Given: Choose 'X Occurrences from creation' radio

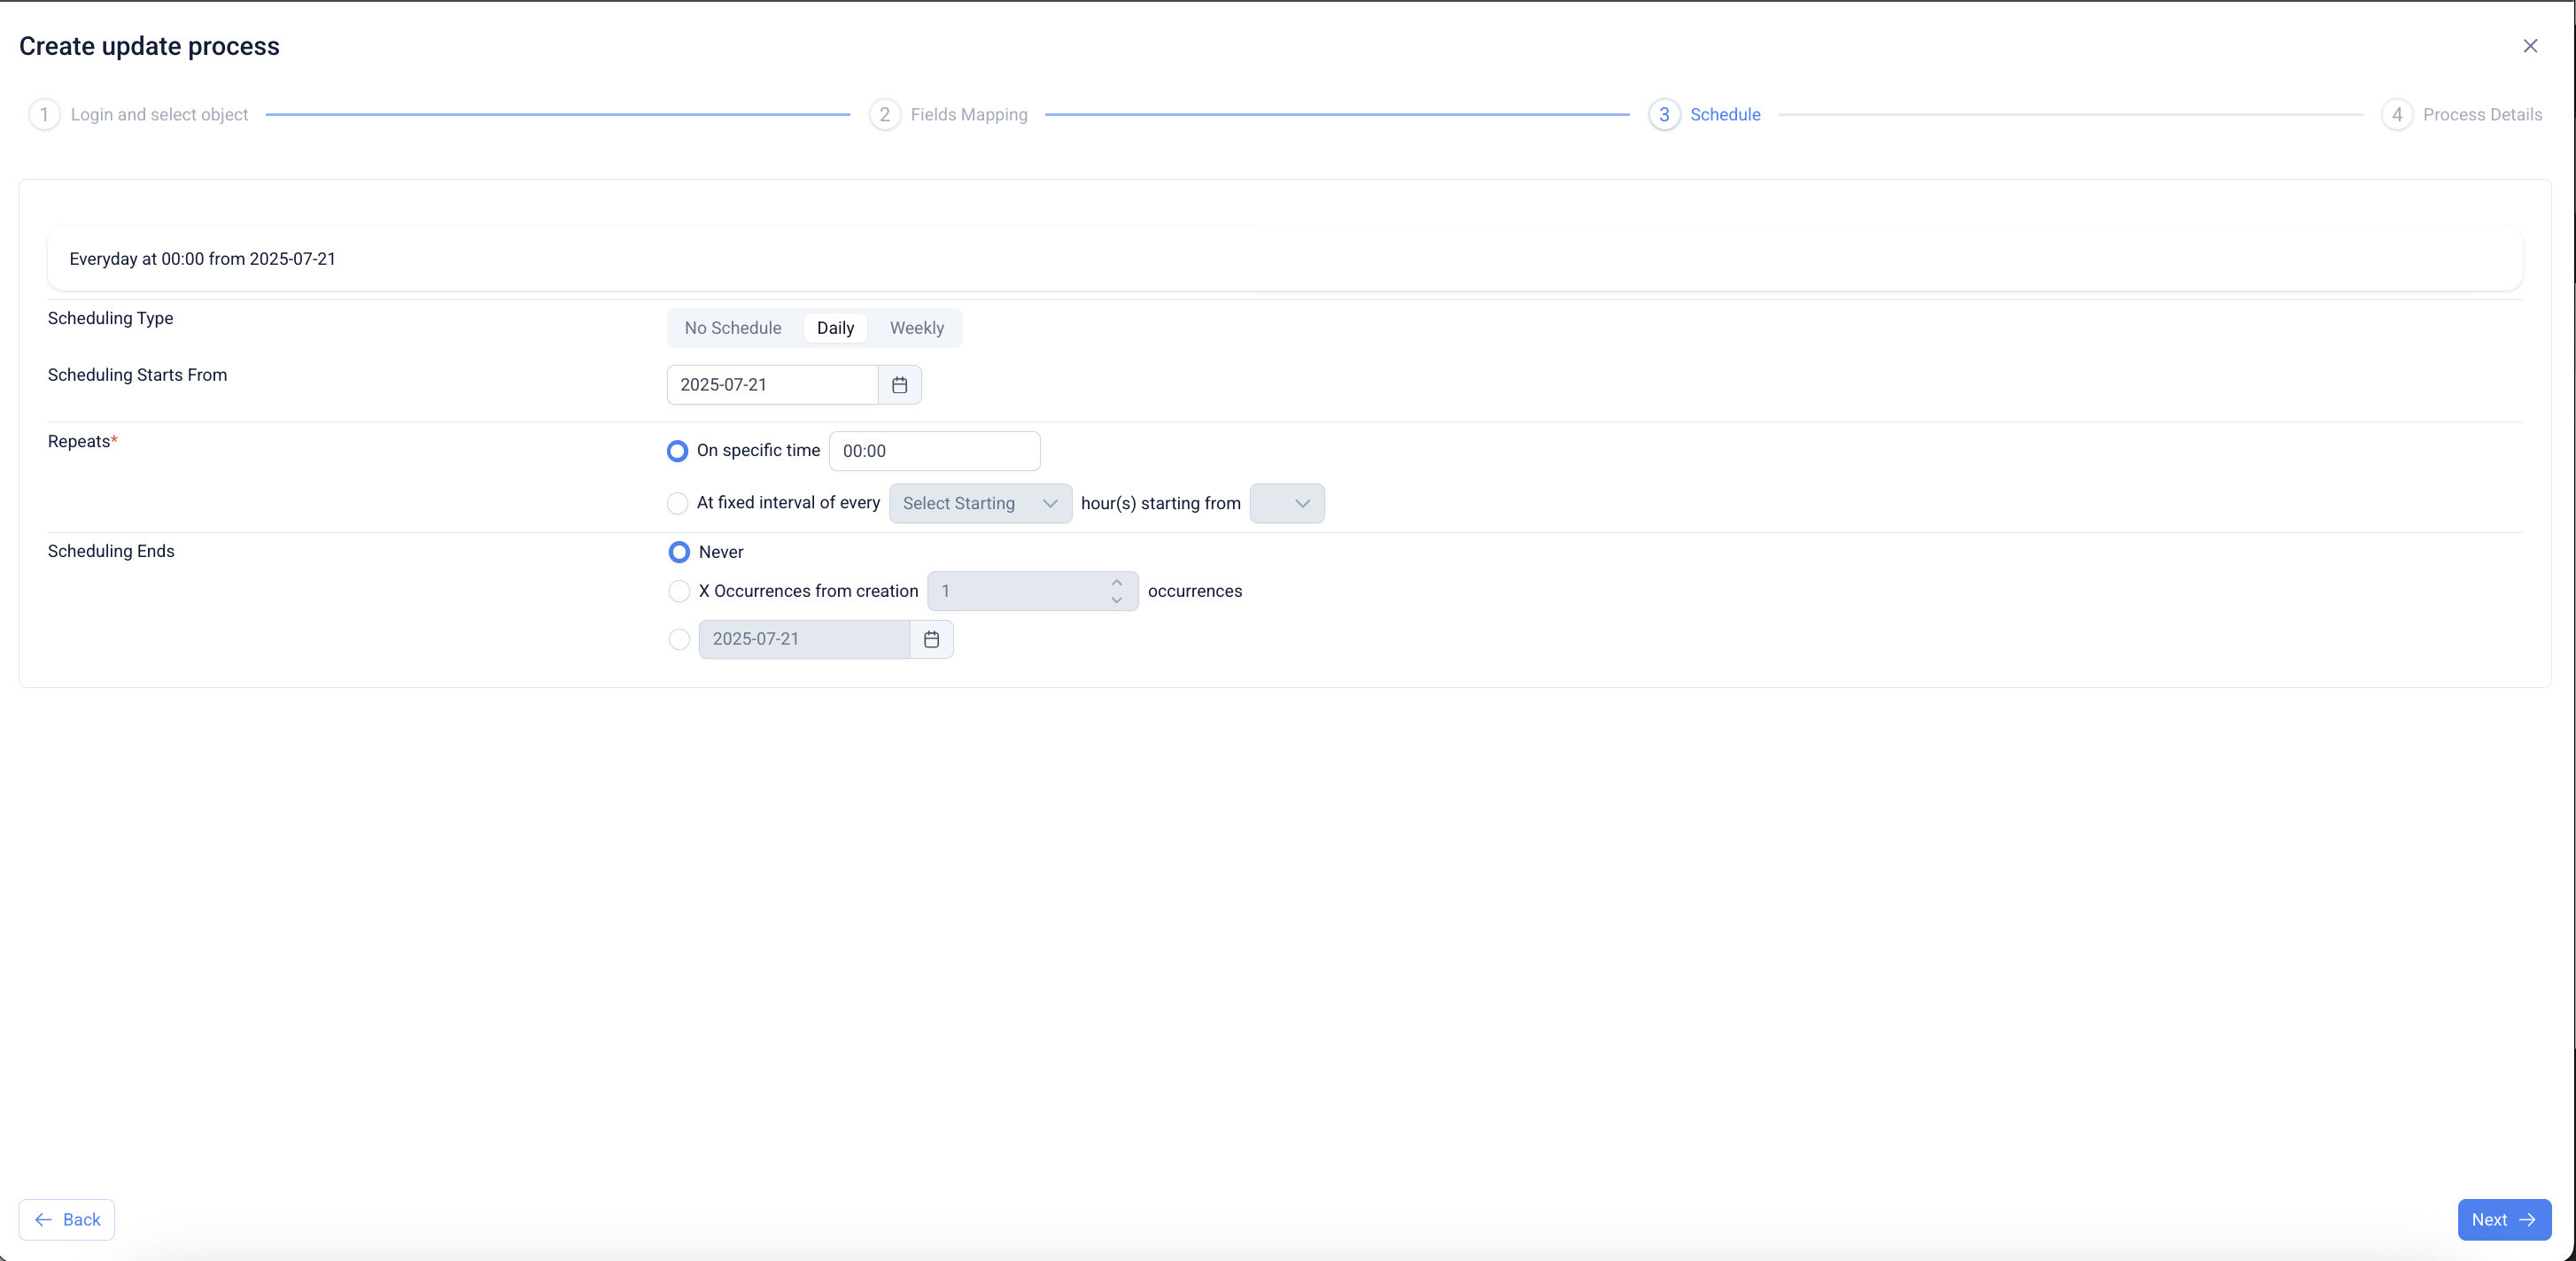Looking at the screenshot, I should click(679, 591).
